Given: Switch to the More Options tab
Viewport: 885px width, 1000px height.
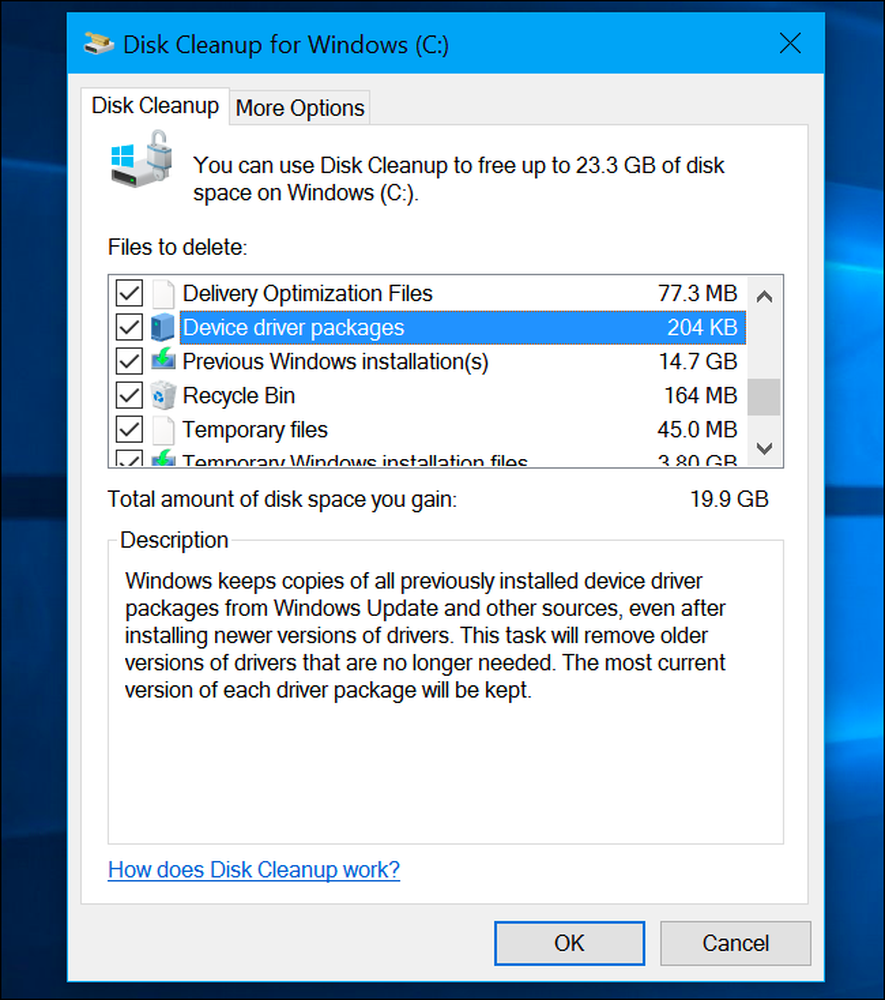Looking at the screenshot, I should (x=300, y=108).
